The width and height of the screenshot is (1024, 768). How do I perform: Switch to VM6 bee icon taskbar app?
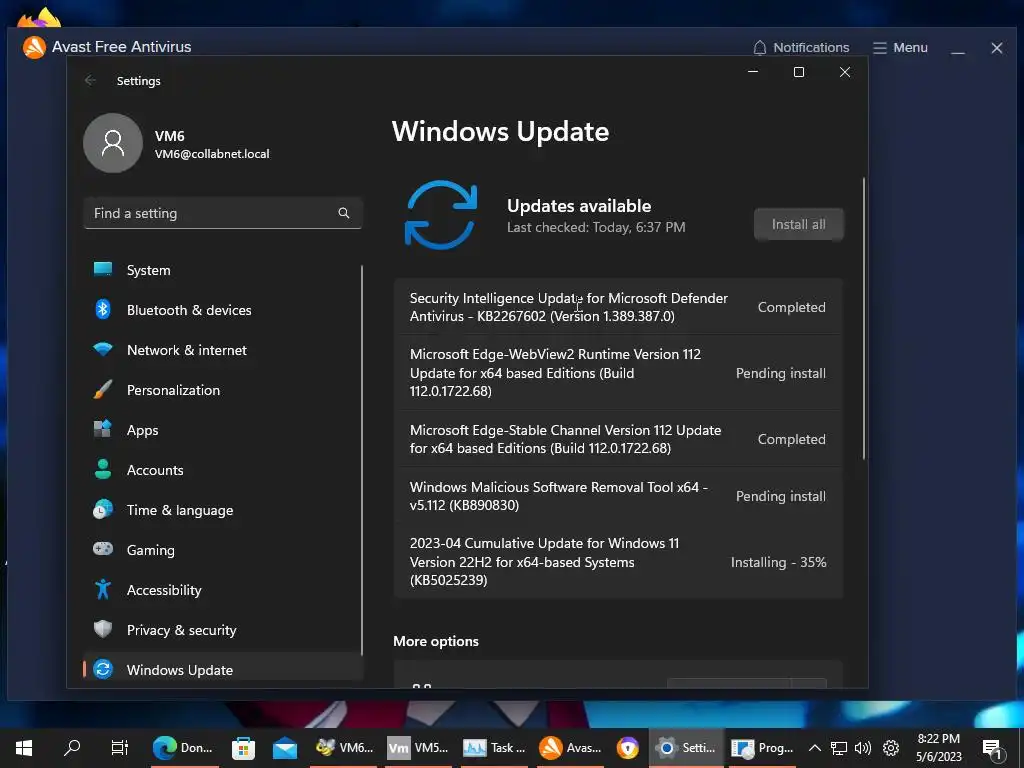coord(344,748)
